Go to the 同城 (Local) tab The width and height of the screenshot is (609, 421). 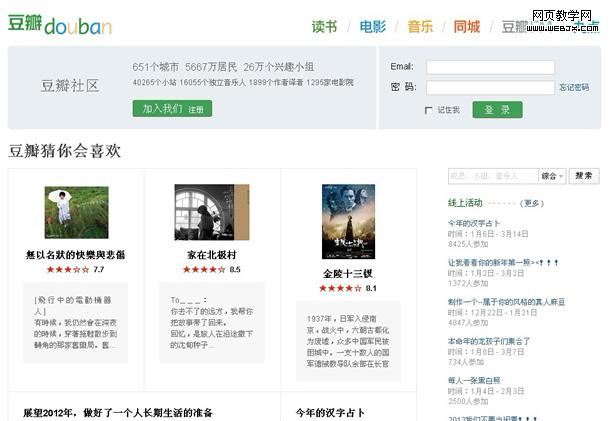(467, 27)
